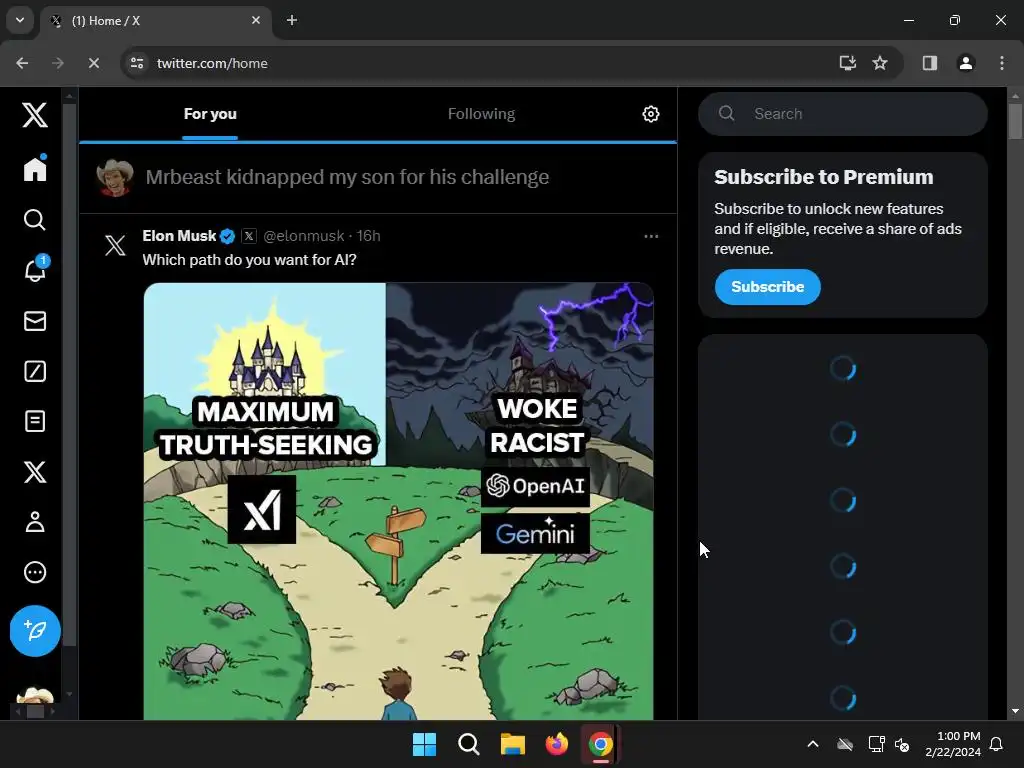
Task: Open Explore using magnifier sidebar icon
Action: [35, 219]
